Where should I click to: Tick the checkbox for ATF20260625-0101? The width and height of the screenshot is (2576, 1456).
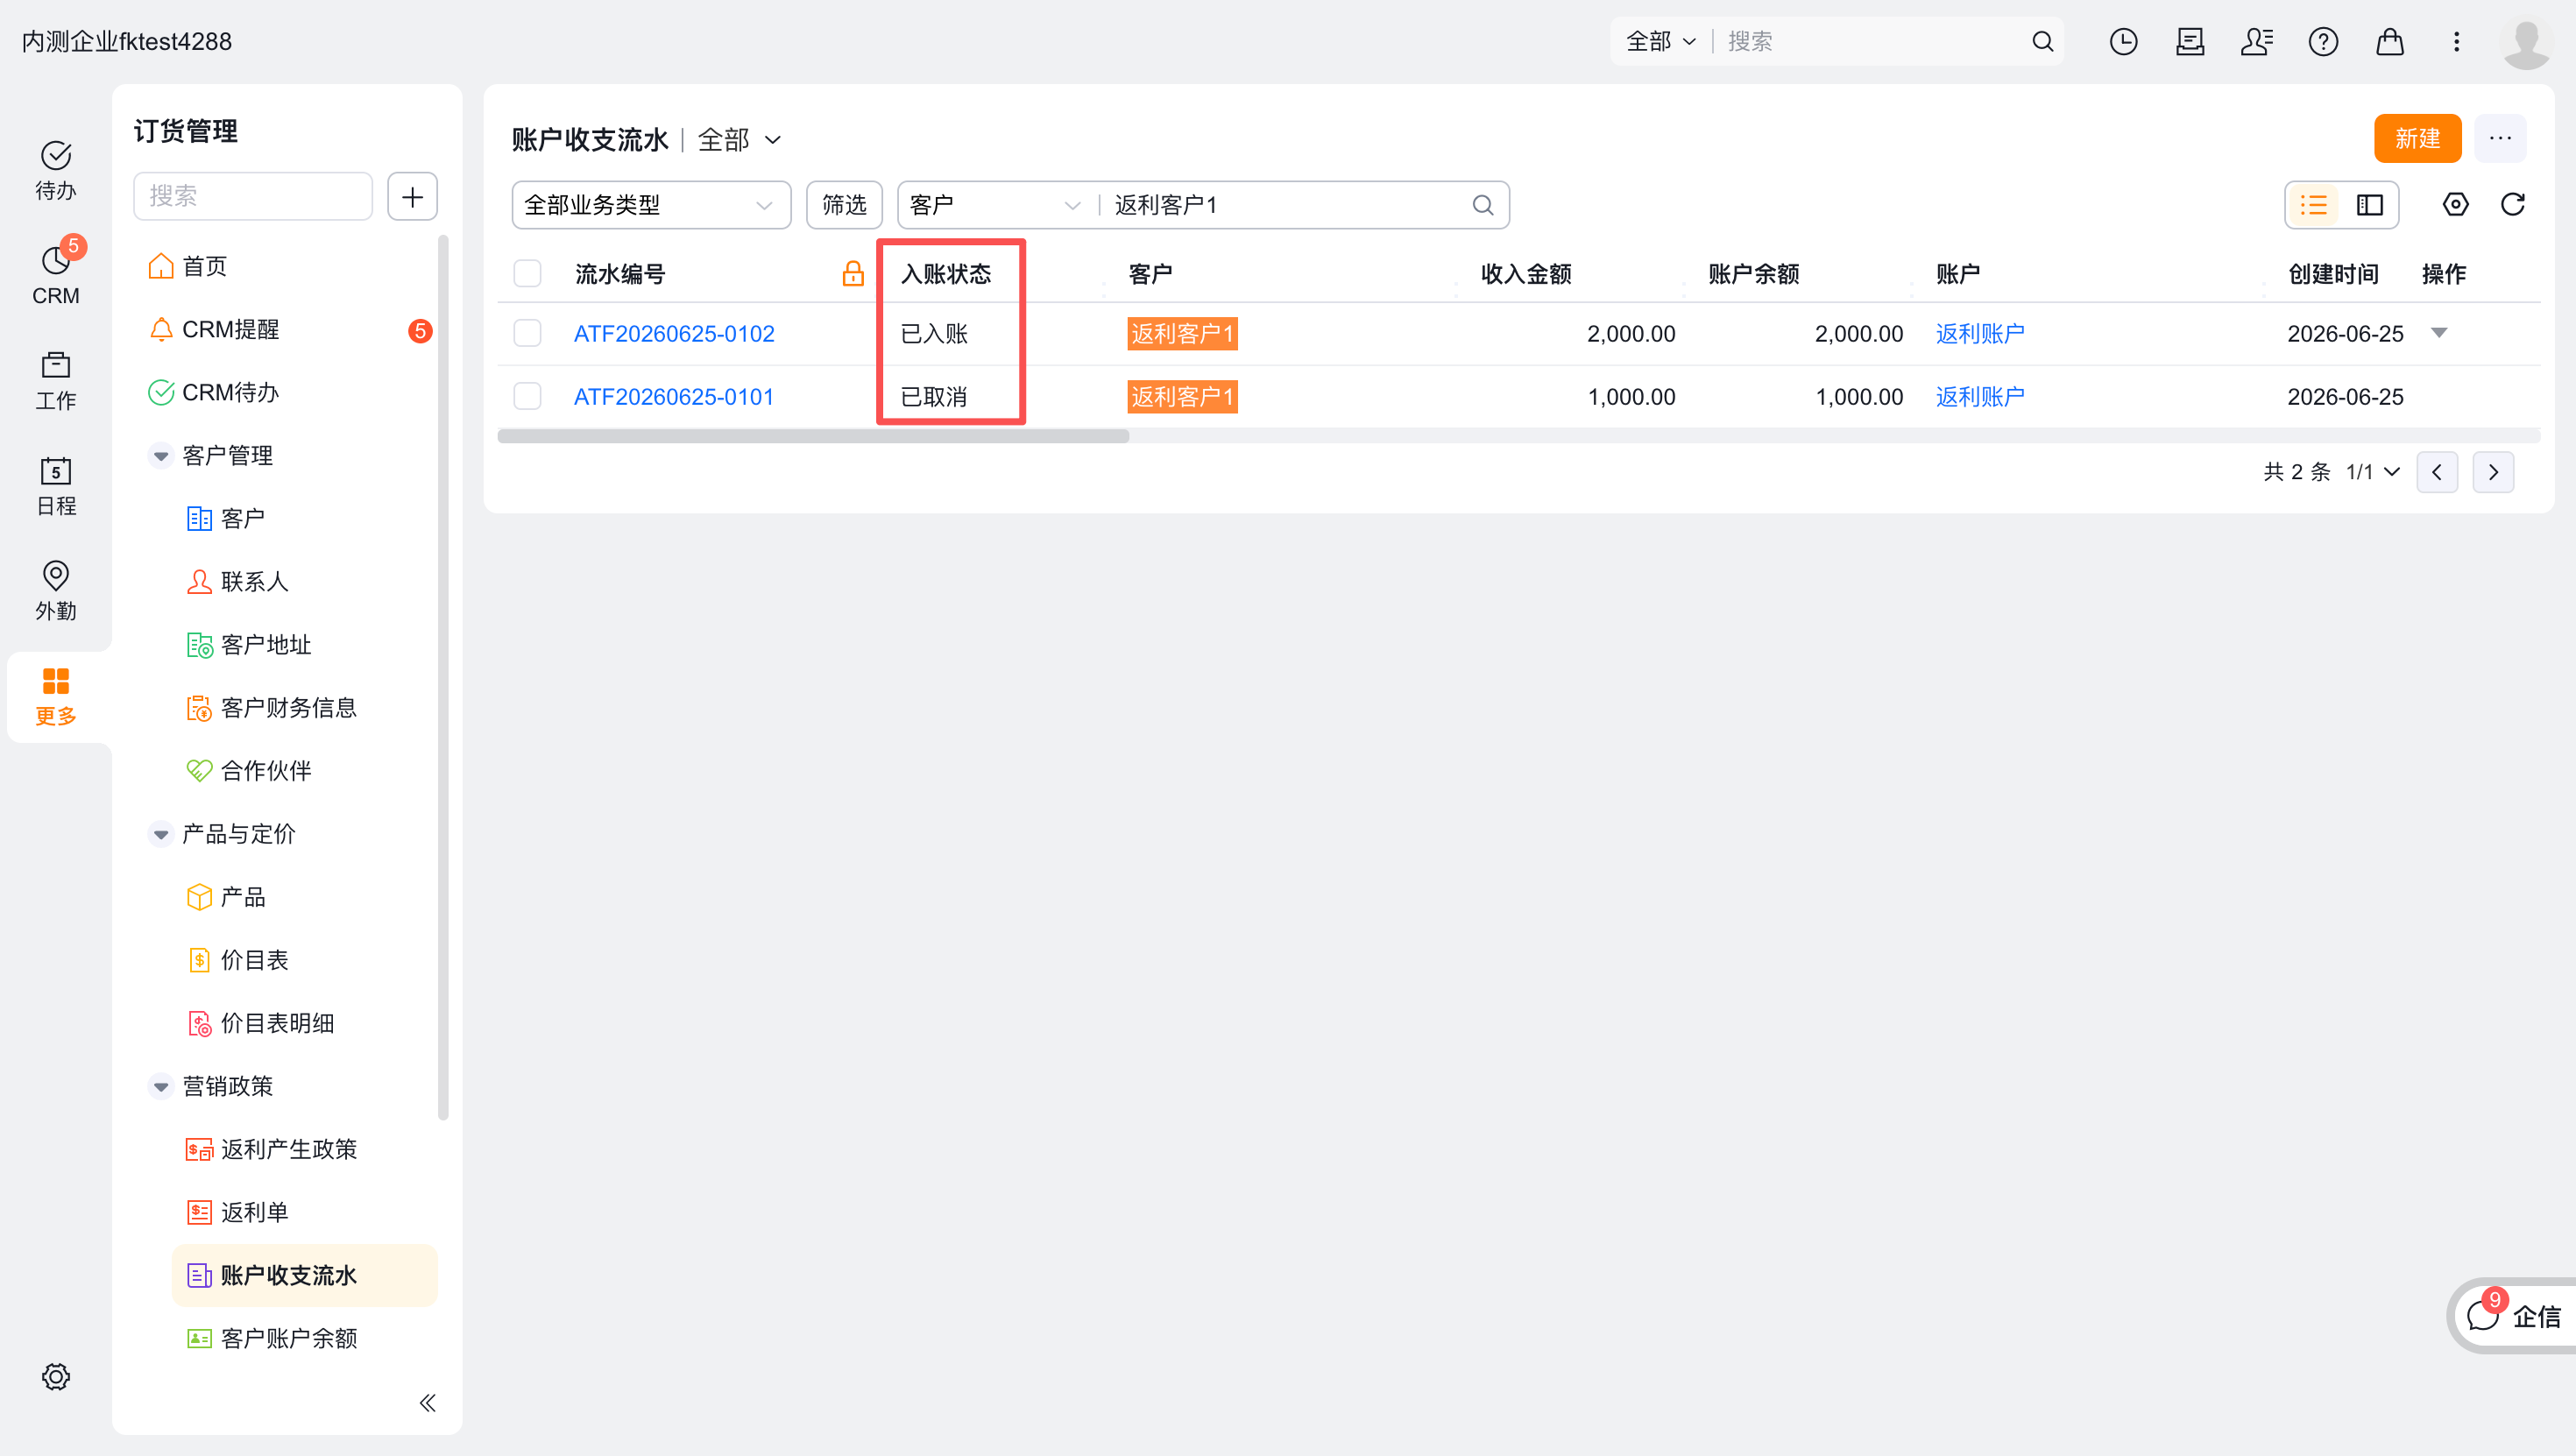527,396
